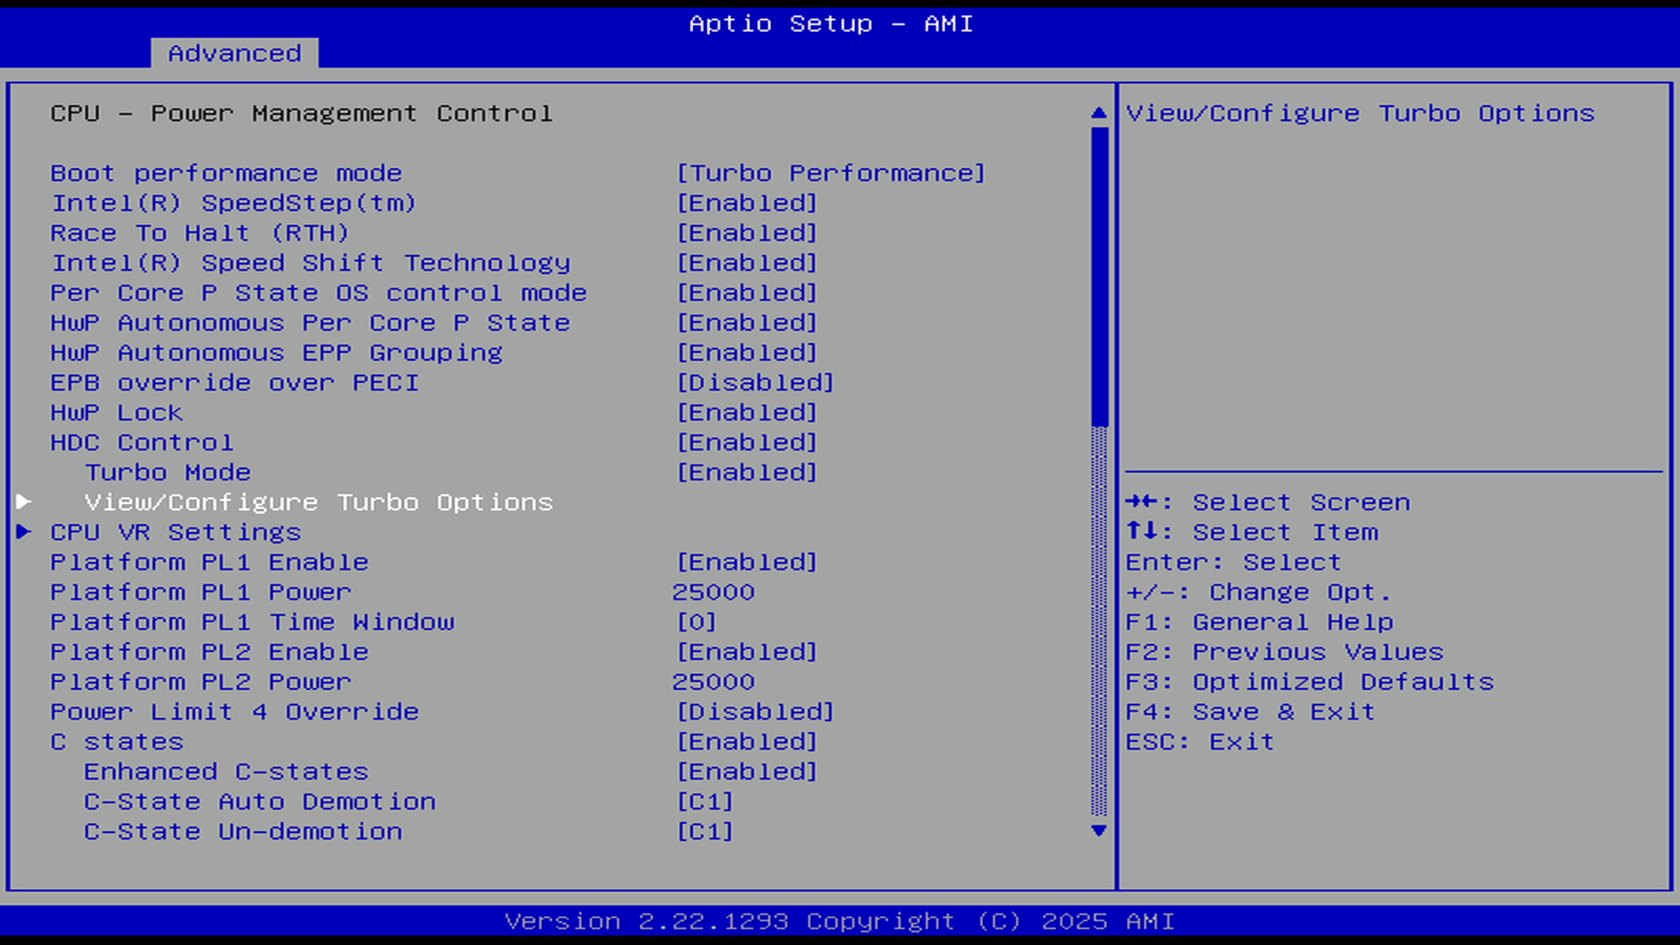Toggle EPB override over PECI Disabled value

(755, 383)
